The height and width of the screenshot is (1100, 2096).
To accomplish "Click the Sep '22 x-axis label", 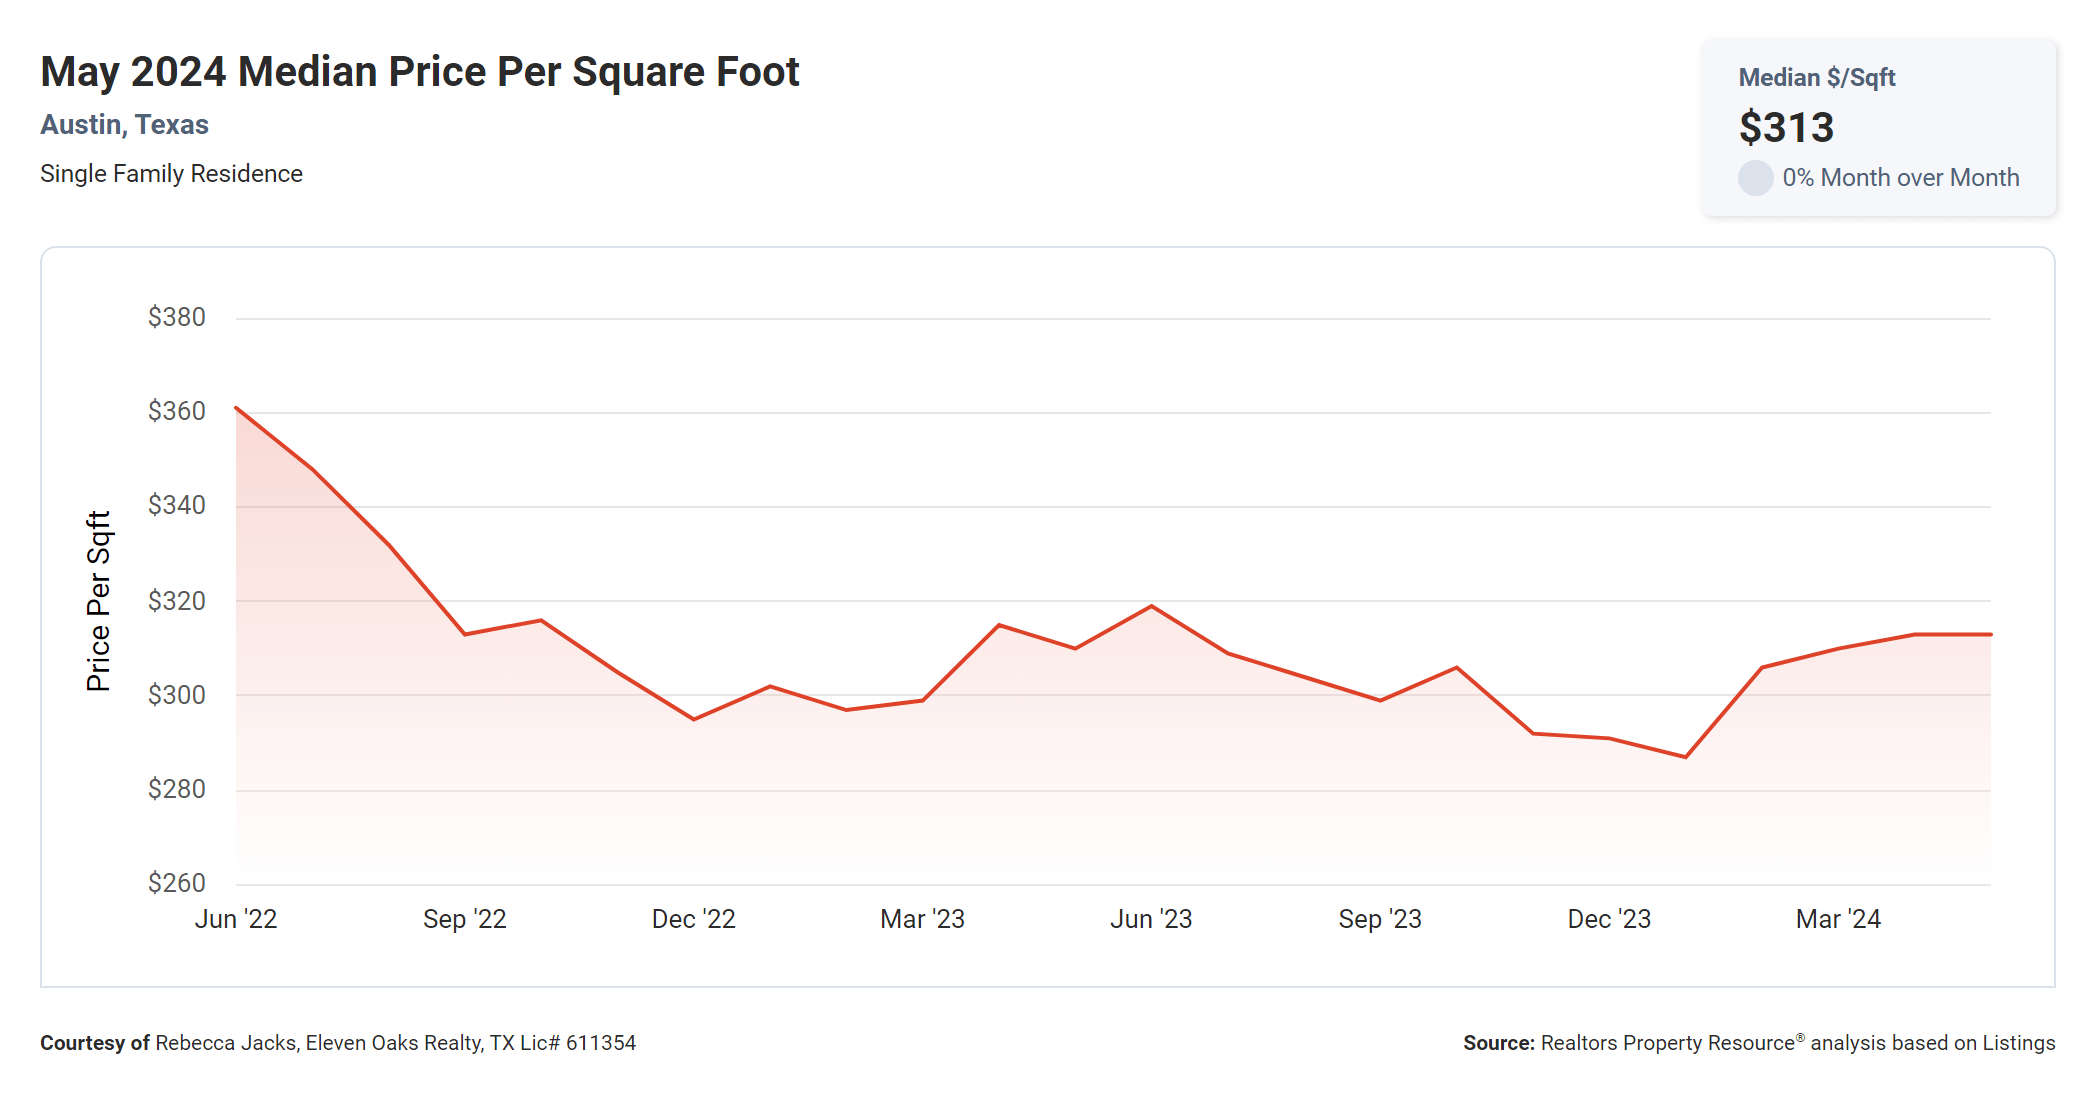I will tap(464, 919).
